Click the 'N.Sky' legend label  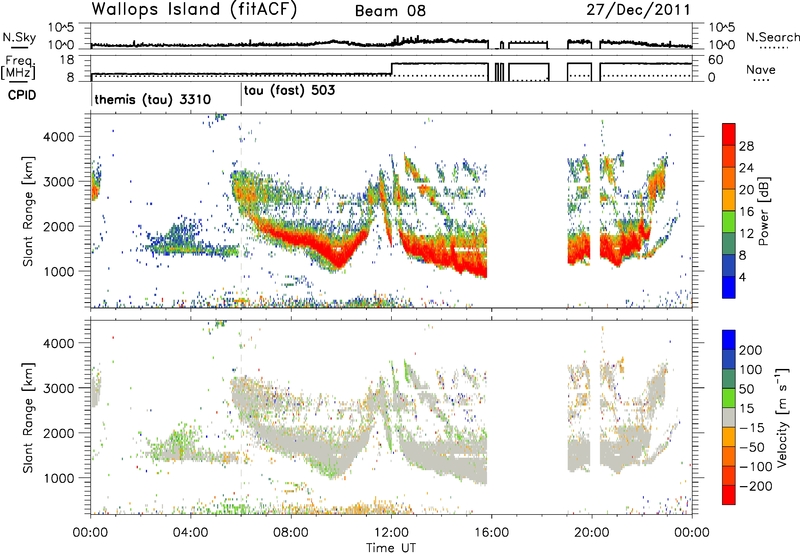pyautogui.click(x=19, y=37)
